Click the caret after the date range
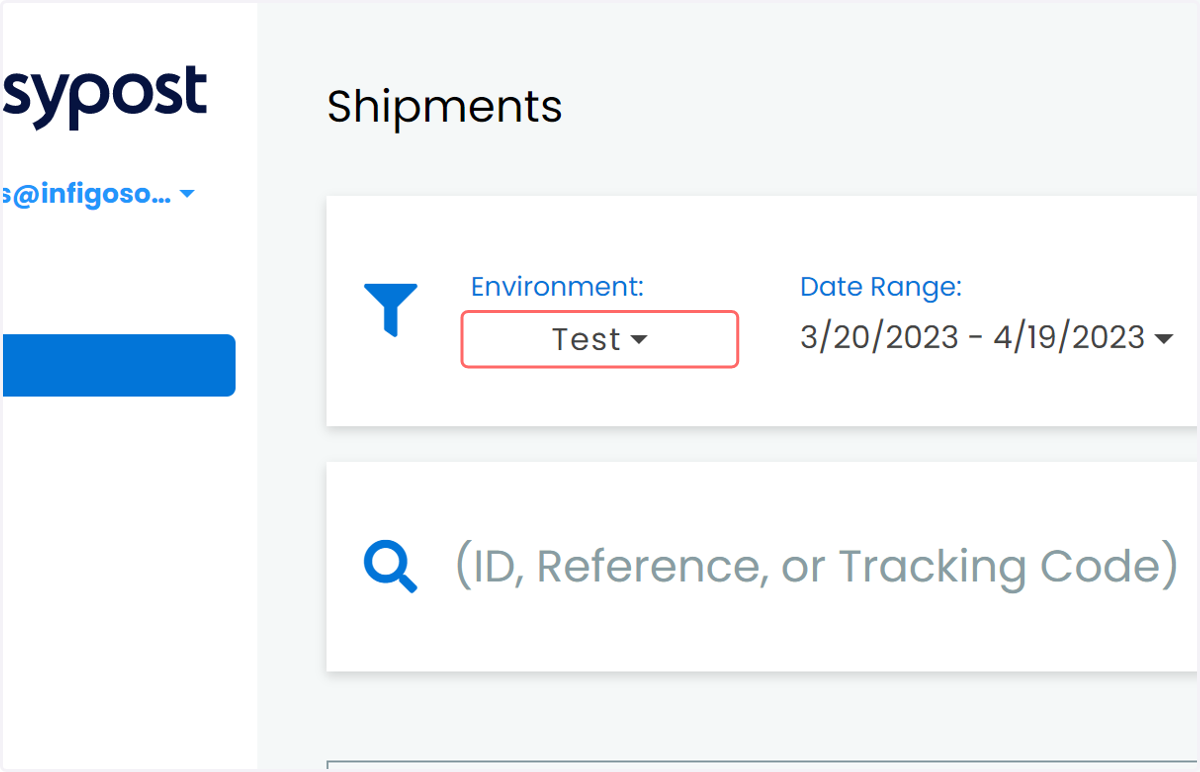Viewport: 1200px width, 772px height. (x=1163, y=340)
